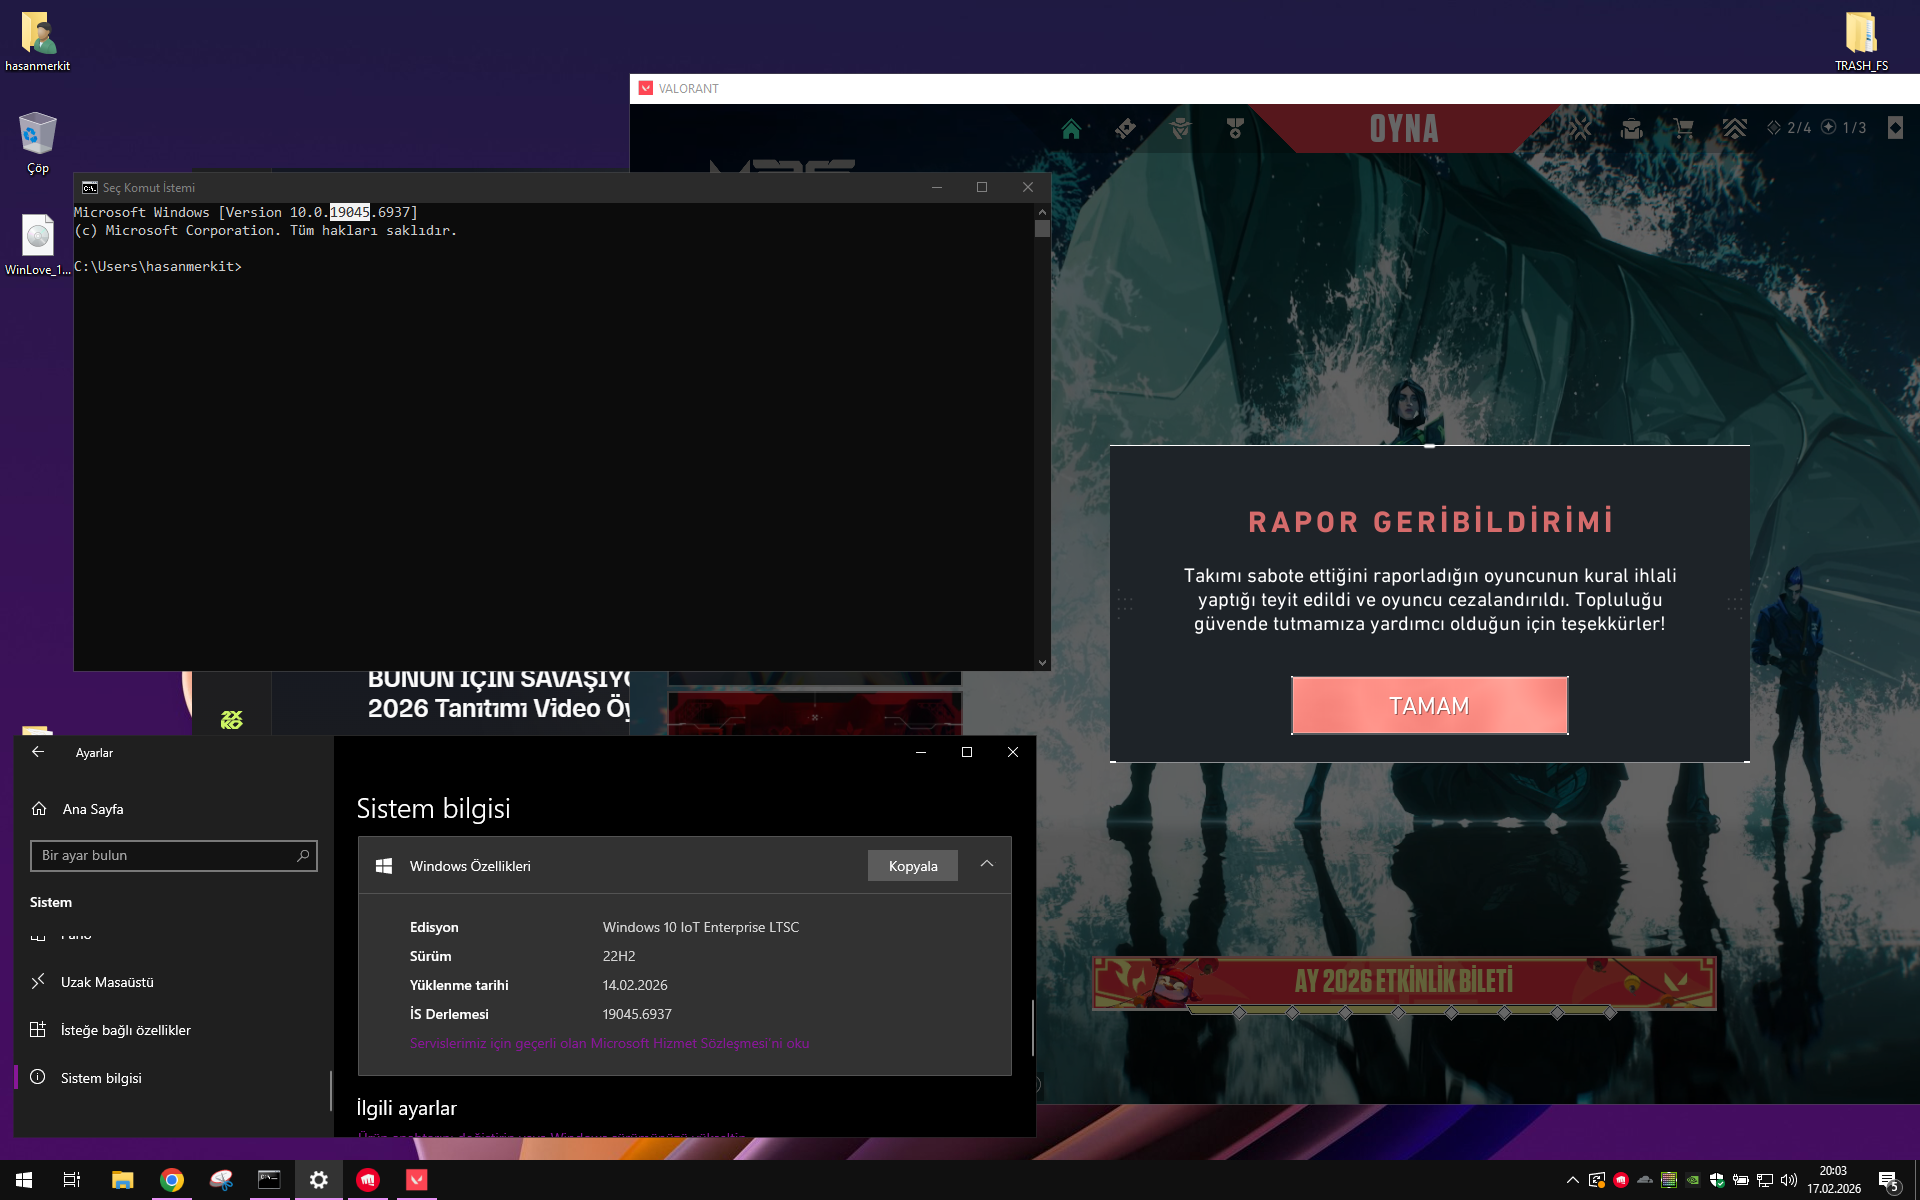This screenshot has width=1920, height=1200.
Task: Open the notification center with 5 alerts
Action: 1888,1181
